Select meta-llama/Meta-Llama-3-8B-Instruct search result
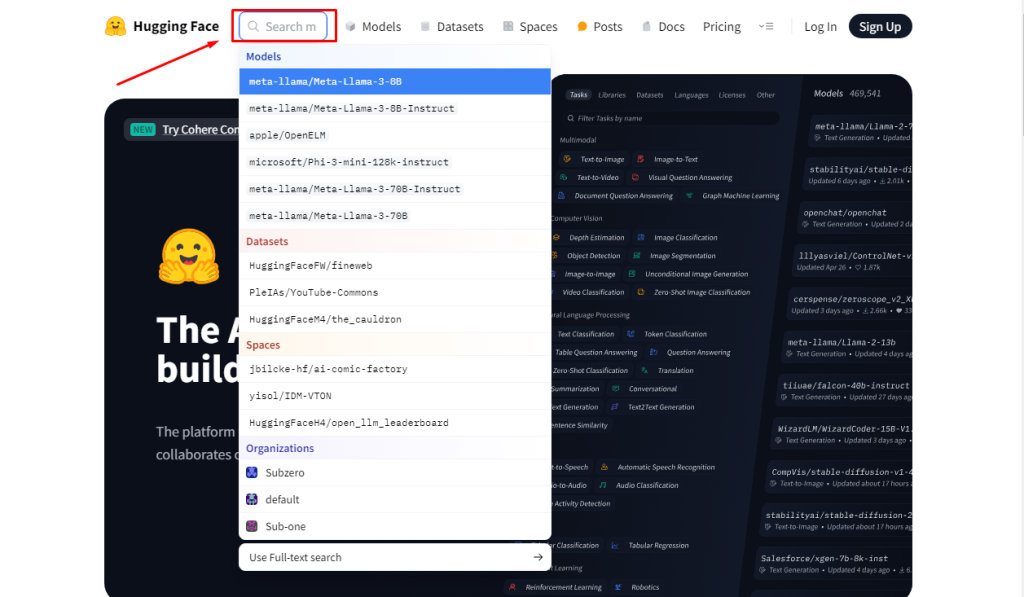 tap(352, 108)
